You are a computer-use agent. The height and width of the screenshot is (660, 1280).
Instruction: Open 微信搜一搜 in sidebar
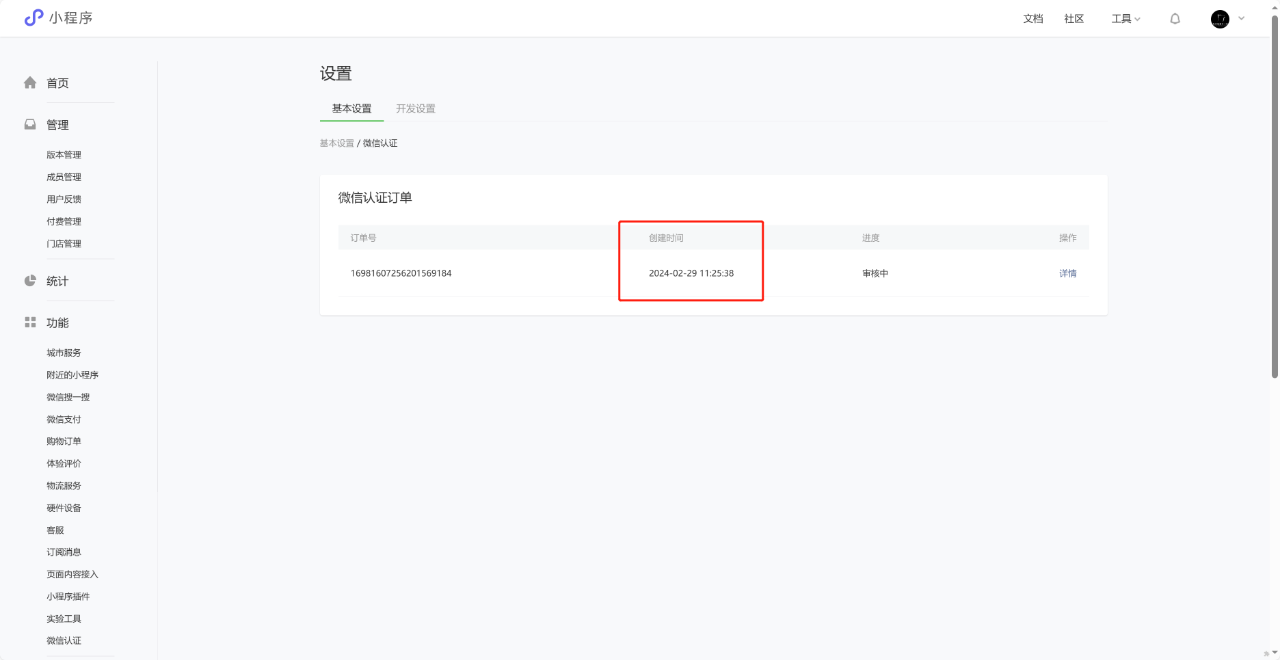(68, 397)
